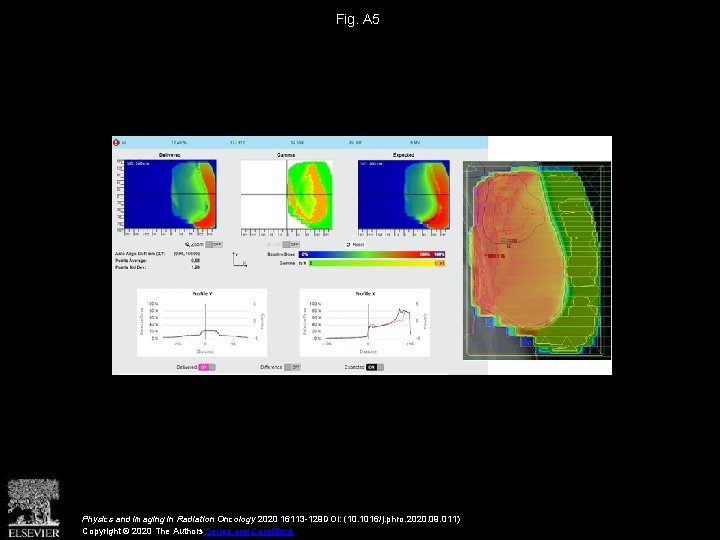The width and height of the screenshot is (720, 540).
Task: Click the Points Average label
Action: pos(131,260)
